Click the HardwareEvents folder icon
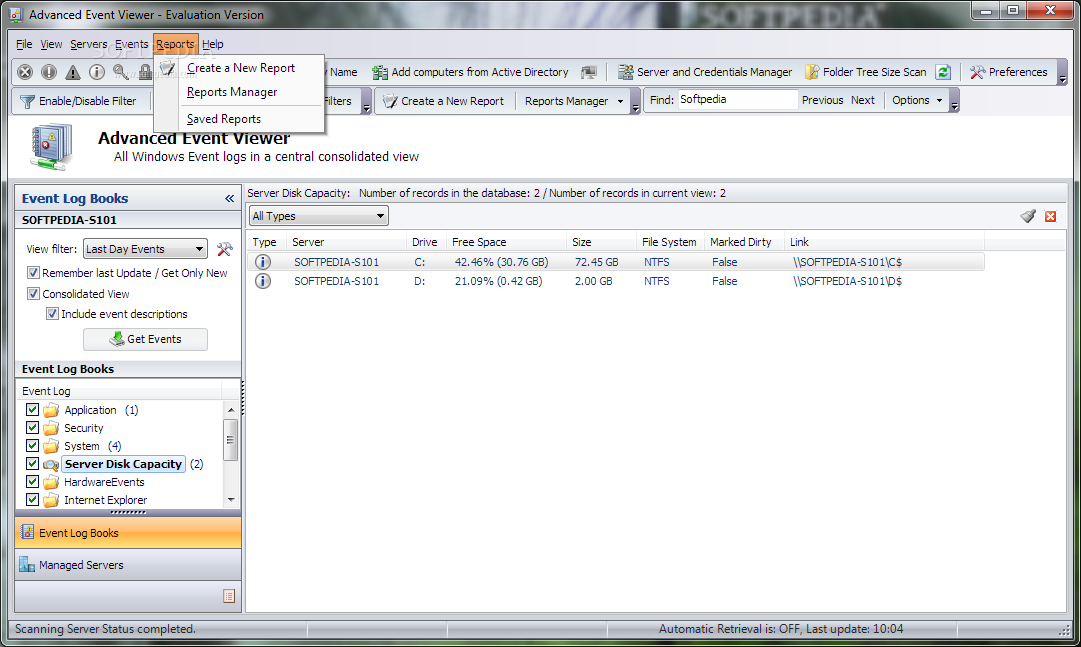Screen dimensions: 1081x647 [51, 482]
